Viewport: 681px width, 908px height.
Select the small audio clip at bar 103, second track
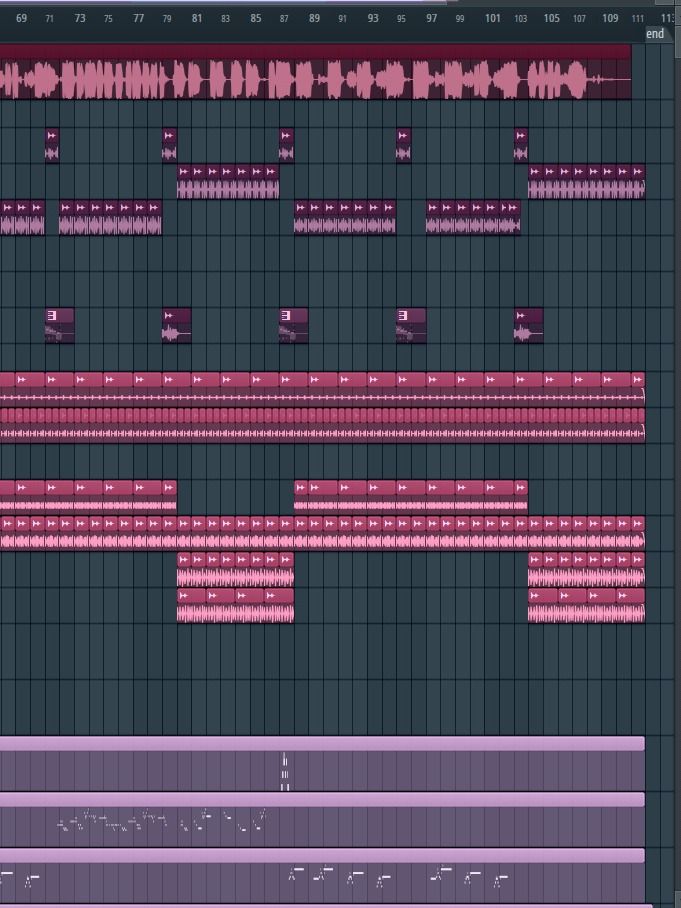click(521, 145)
